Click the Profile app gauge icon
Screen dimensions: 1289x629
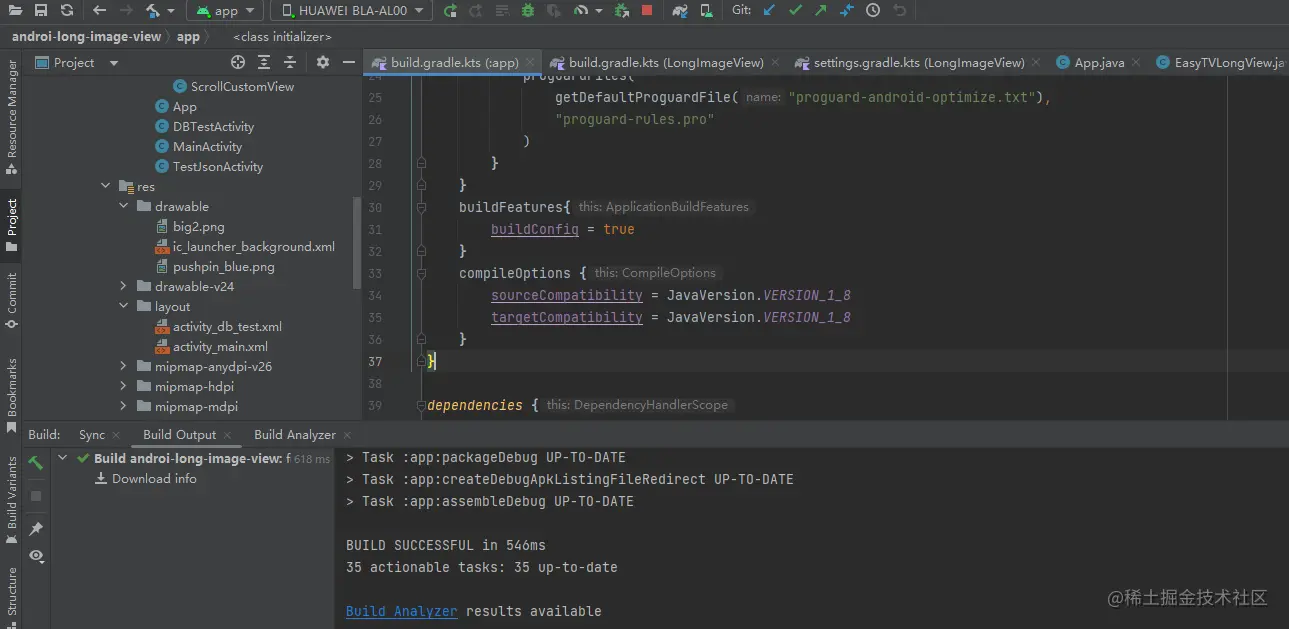pos(581,10)
